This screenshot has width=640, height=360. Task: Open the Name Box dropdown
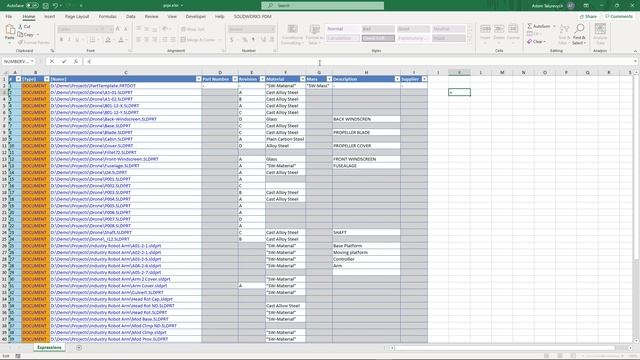[32, 61]
